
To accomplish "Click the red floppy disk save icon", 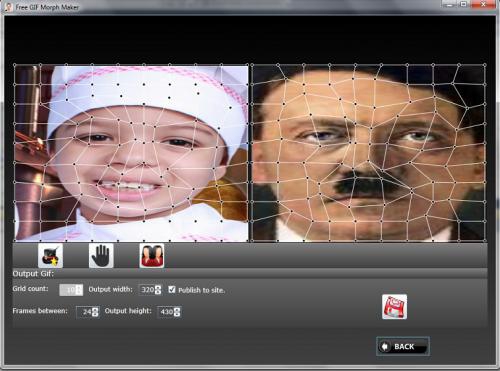I will (x=395, y=307).
